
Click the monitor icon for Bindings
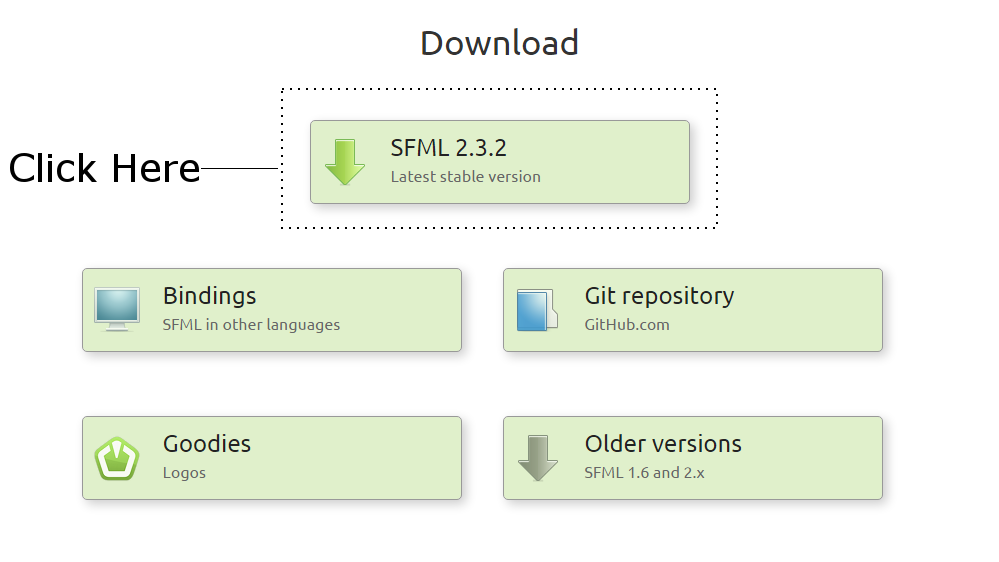[117, 310]
